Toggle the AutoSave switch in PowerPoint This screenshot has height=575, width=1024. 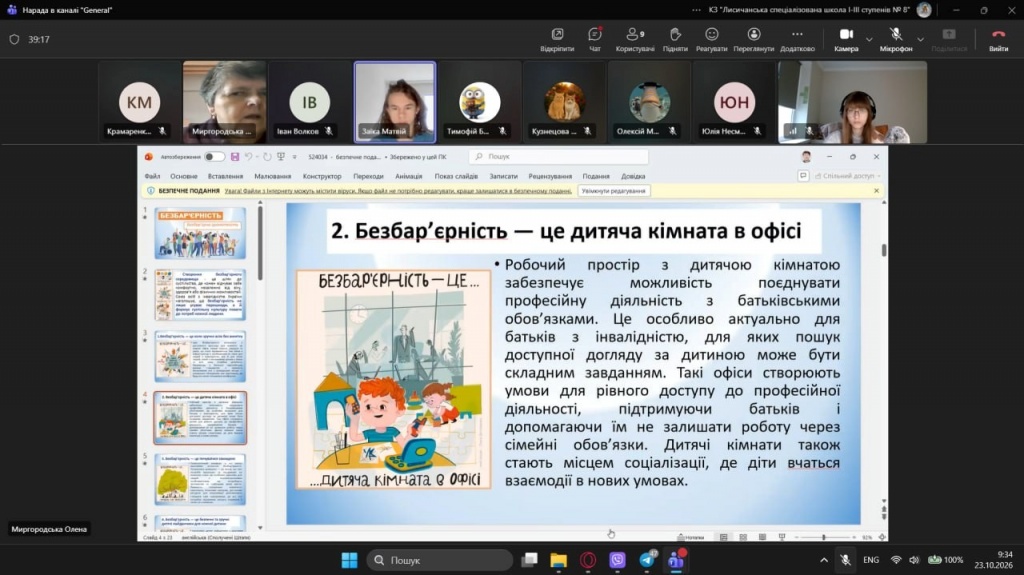click(214, 157)
